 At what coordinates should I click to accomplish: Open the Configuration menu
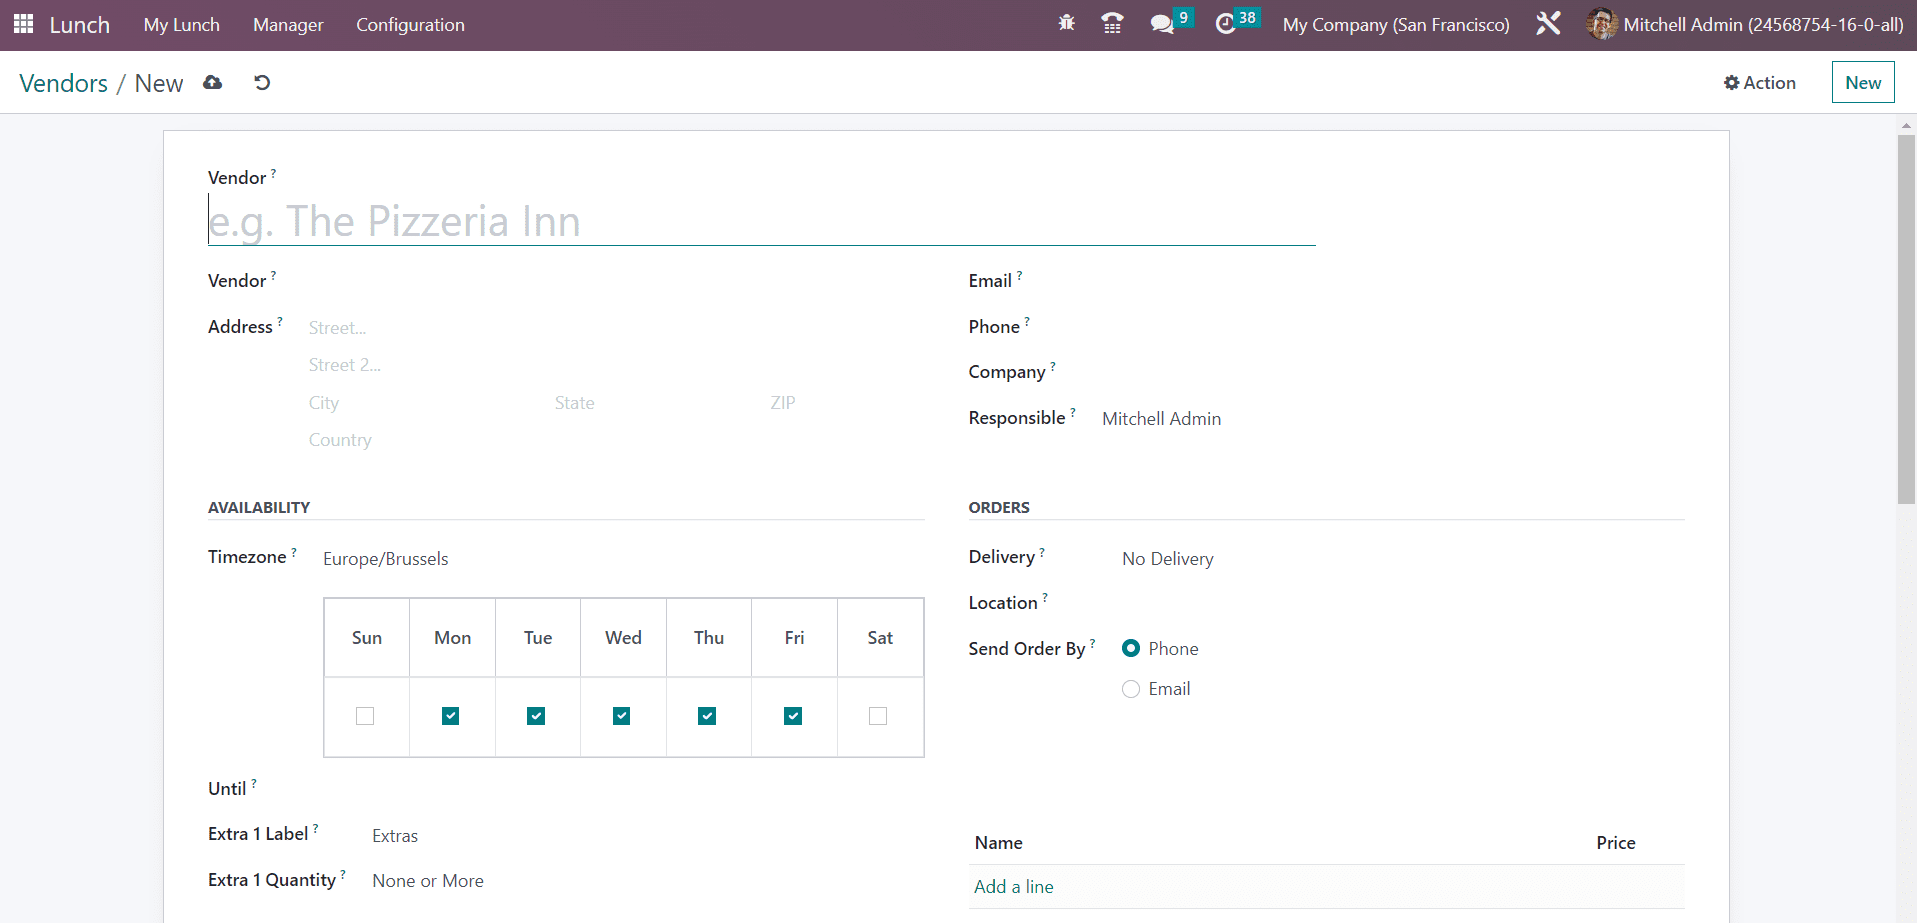(x=410, y=25)
